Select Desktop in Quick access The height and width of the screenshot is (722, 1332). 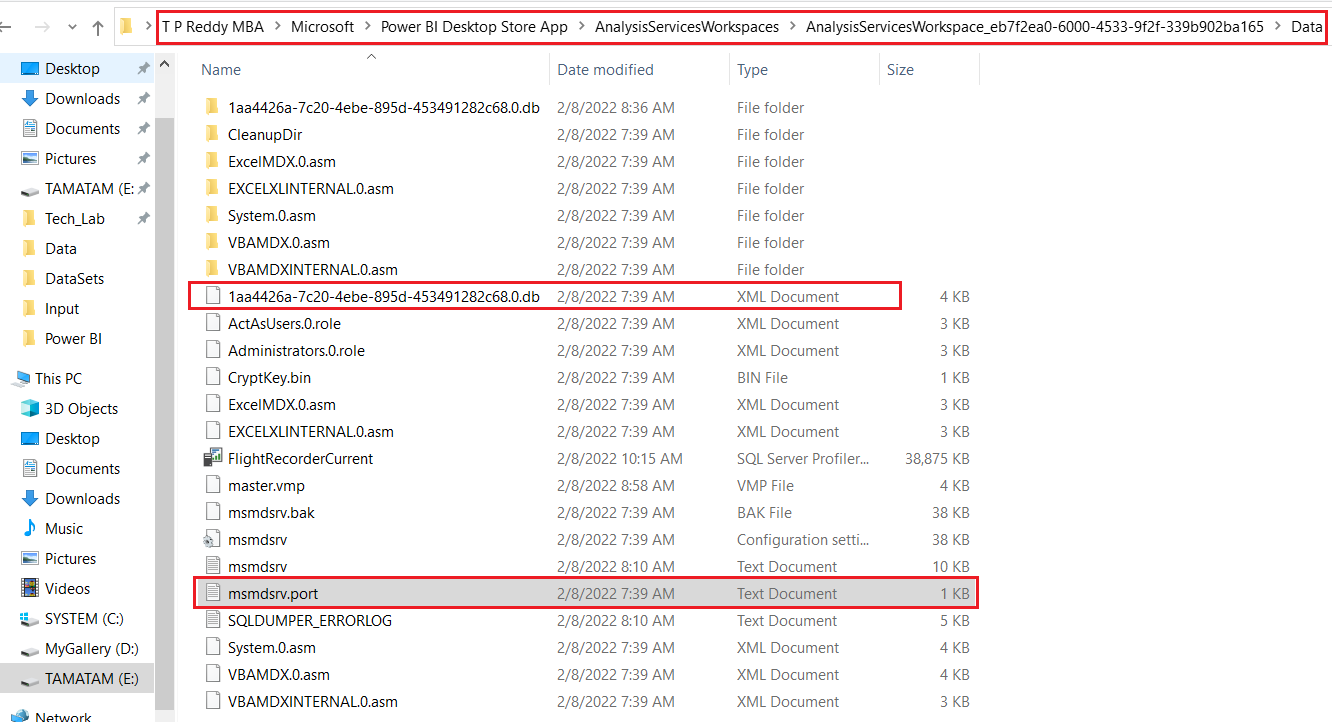coord(72,69)
